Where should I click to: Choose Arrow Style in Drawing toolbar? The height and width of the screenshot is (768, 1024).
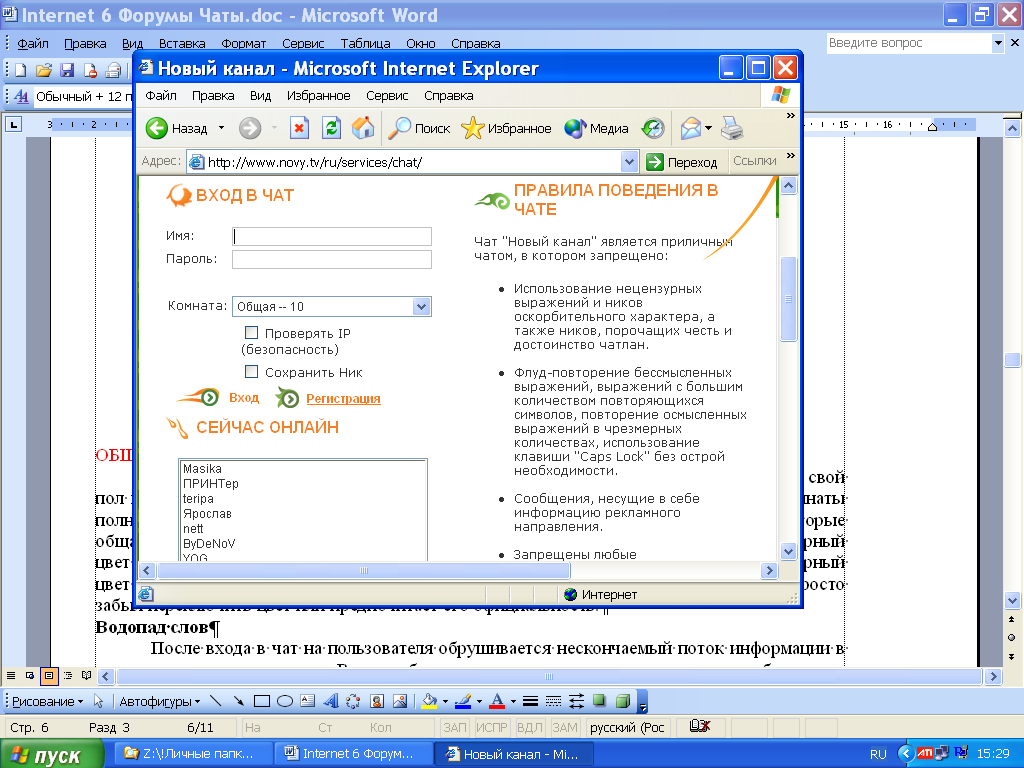pyautogui.click(x=576, y=701)
